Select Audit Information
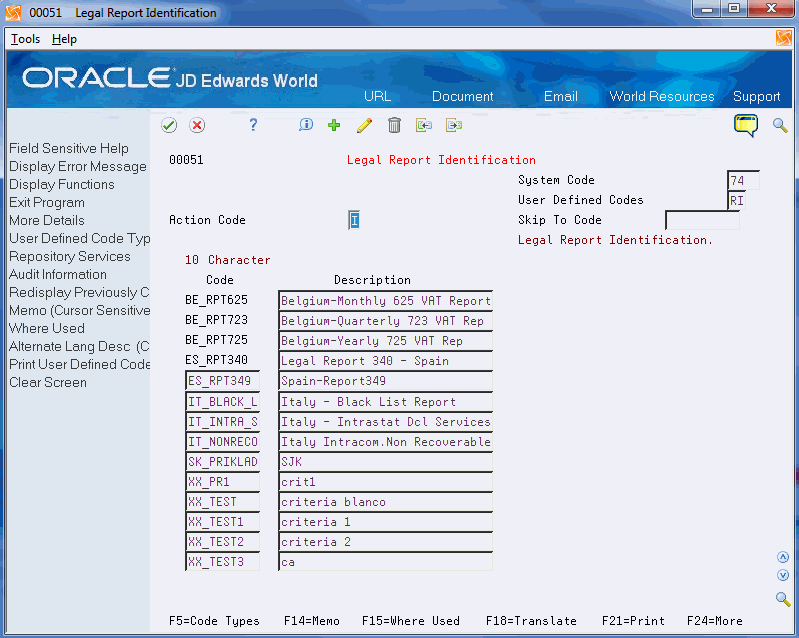This screenshot has height=638, width=799. 58,275
